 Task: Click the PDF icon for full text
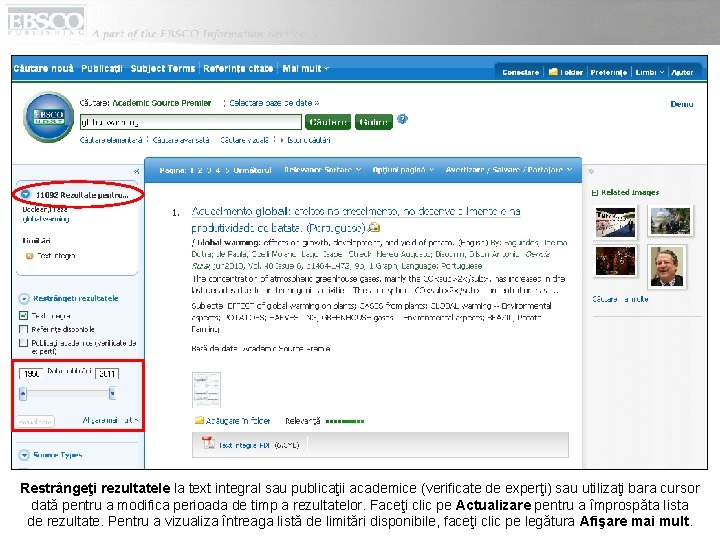[208, 443]
